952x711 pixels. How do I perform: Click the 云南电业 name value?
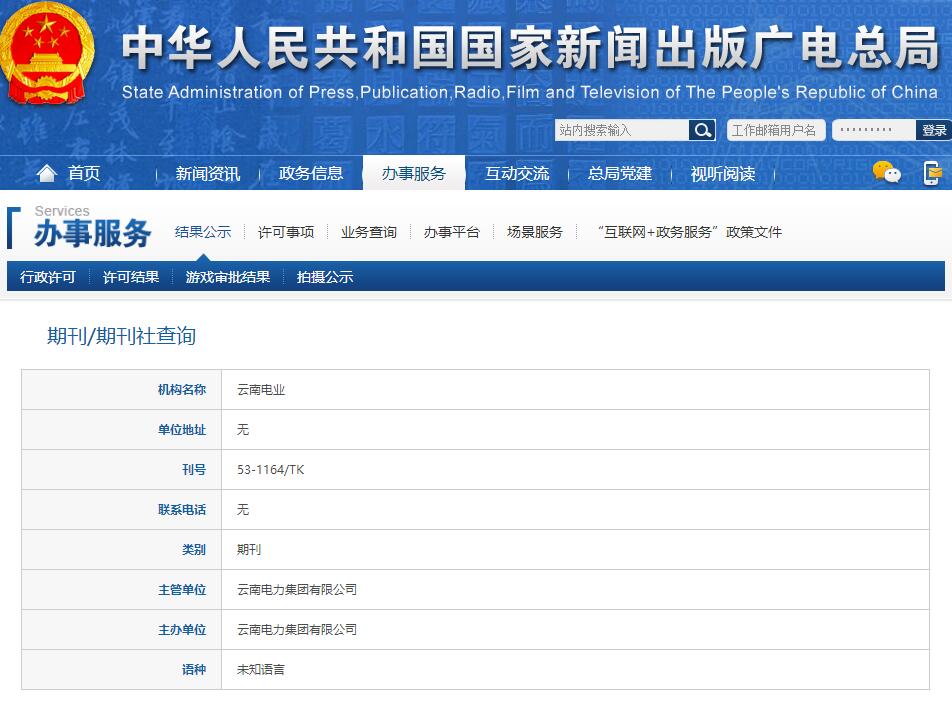(261, 390)
